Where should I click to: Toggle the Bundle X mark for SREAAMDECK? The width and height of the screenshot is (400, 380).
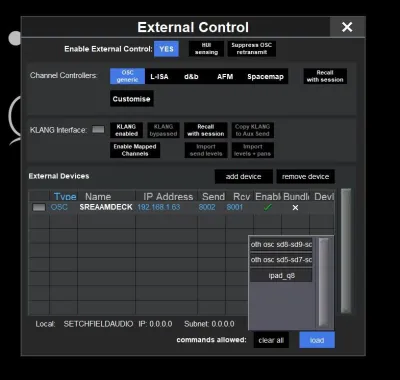tap(295, 208)
